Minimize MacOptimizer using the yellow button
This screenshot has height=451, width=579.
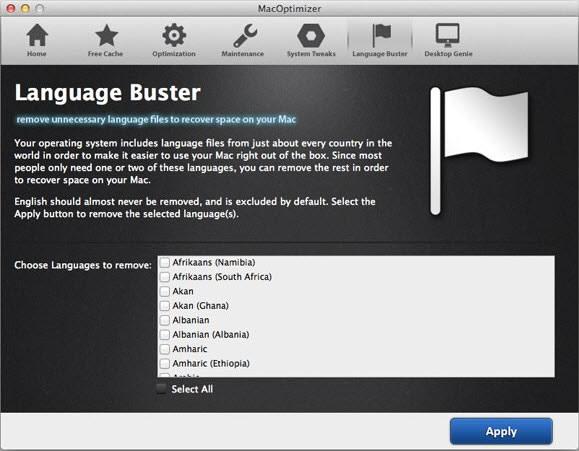(x=25, y=8)
